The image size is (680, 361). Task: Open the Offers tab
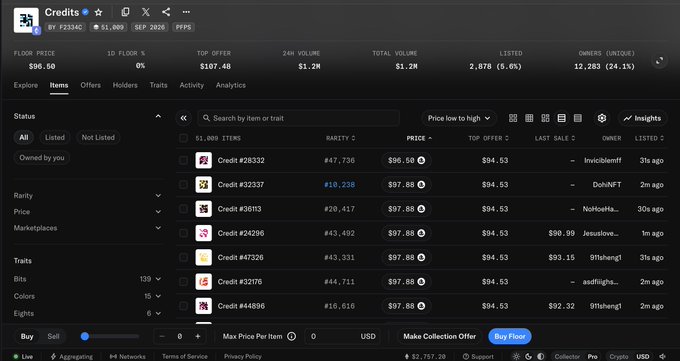pos(91,85)
